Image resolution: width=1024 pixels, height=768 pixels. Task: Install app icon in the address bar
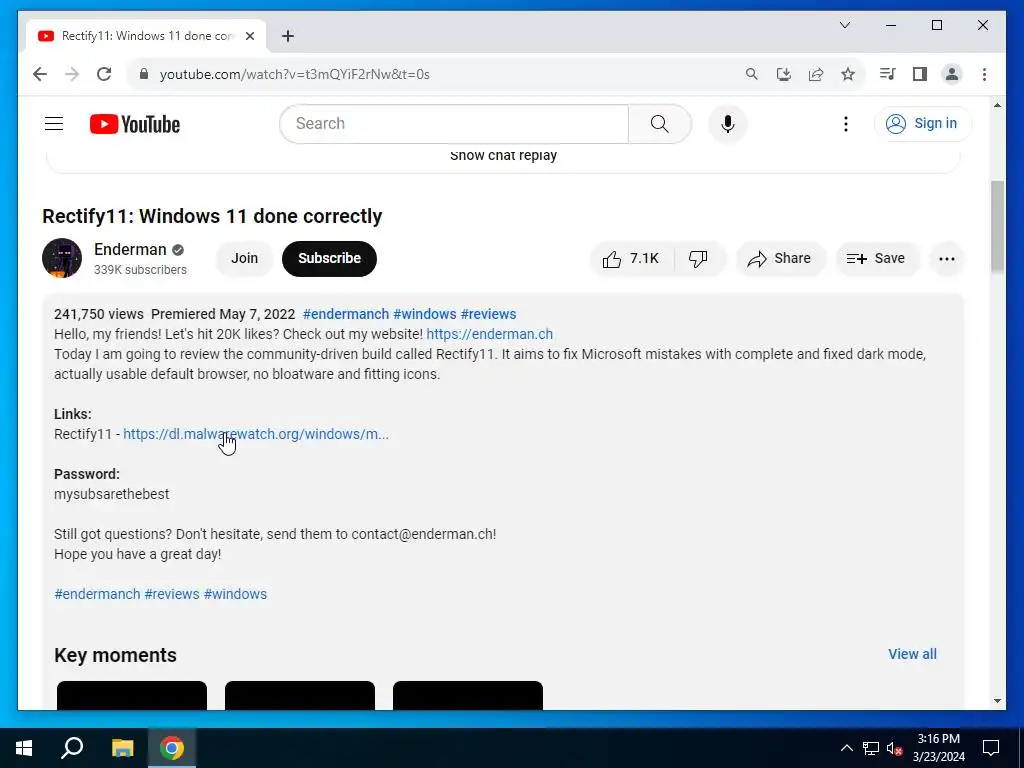coord(784,74)
